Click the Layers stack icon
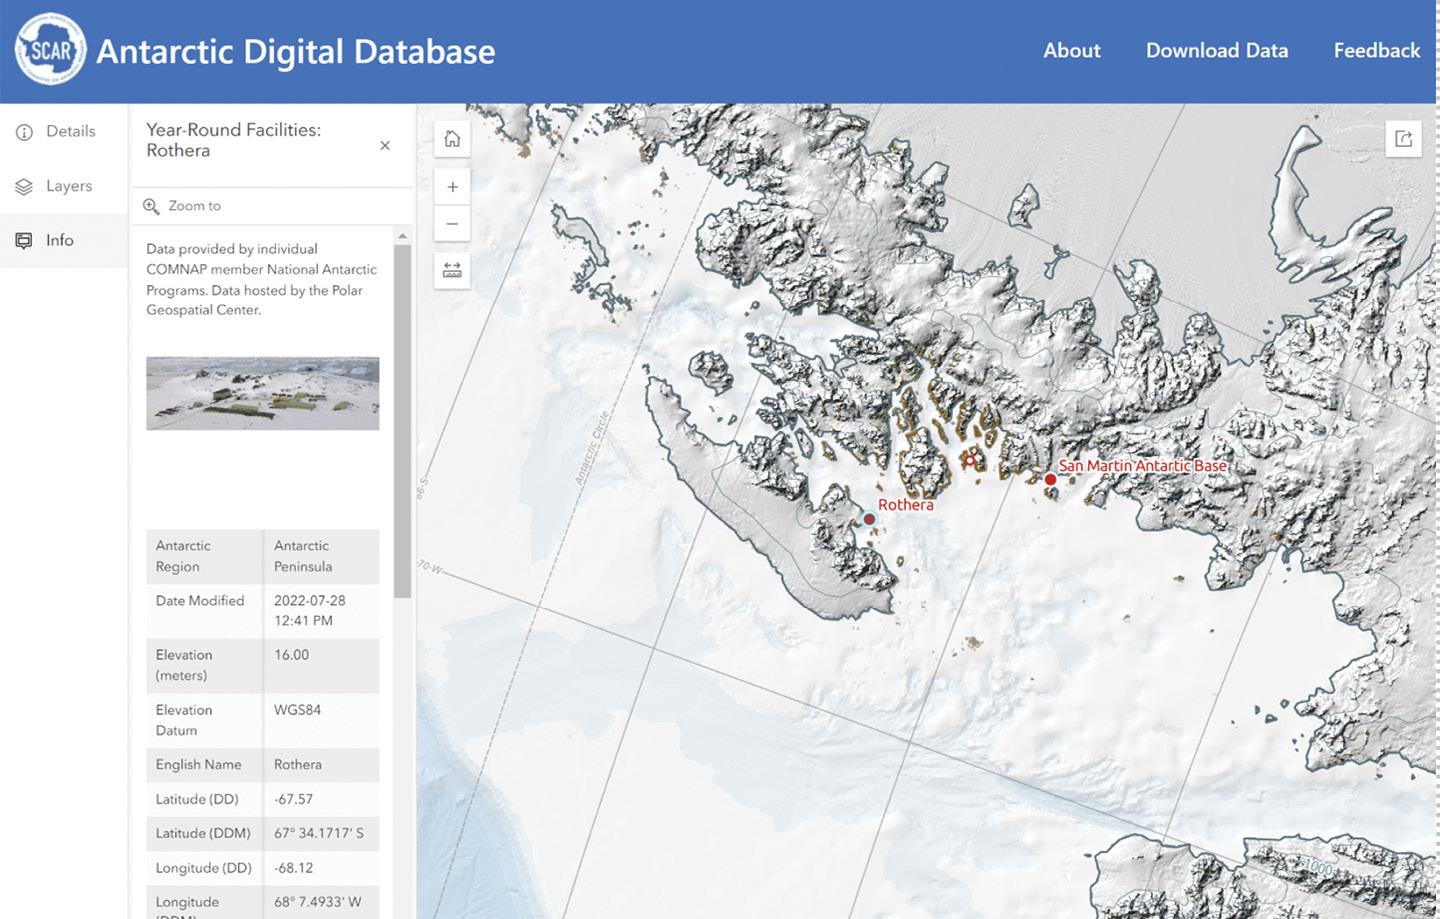 click(x=24, y=186)
